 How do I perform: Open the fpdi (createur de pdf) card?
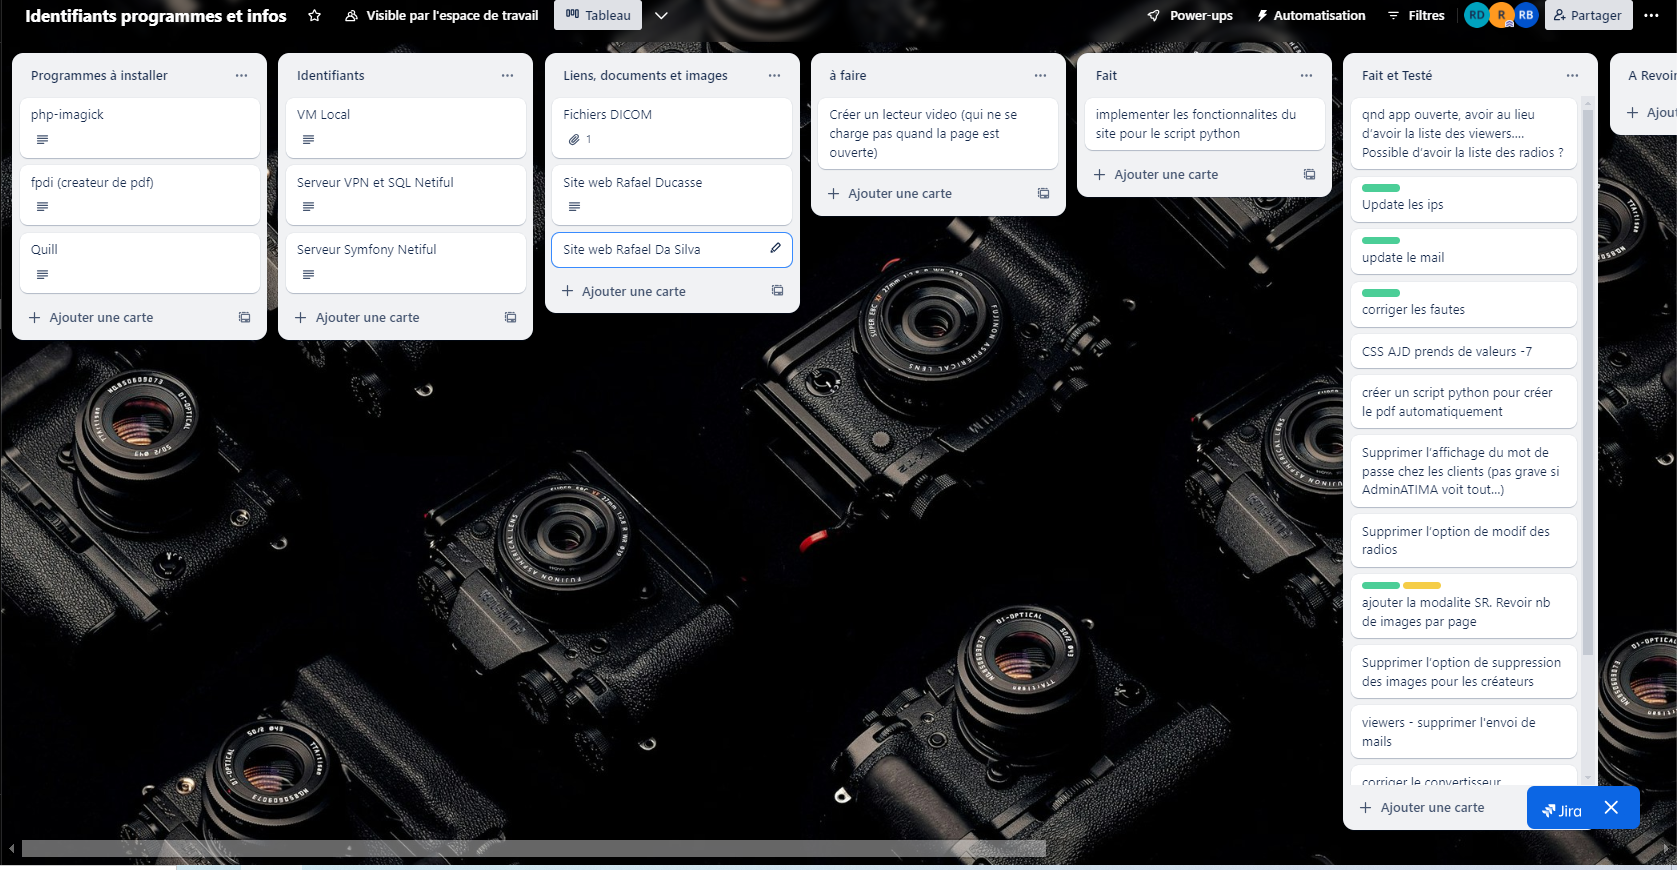pyautogui.click(x=140, y=195)
